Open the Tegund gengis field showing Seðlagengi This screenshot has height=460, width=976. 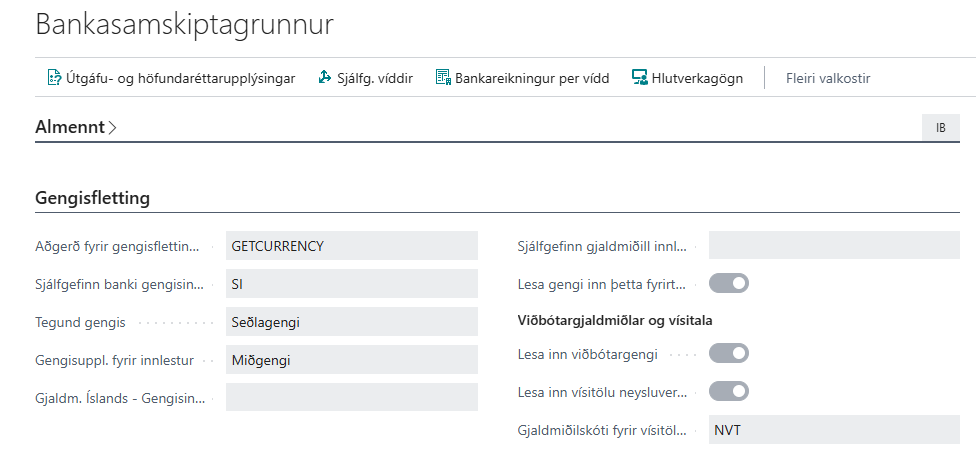(351, 321)
